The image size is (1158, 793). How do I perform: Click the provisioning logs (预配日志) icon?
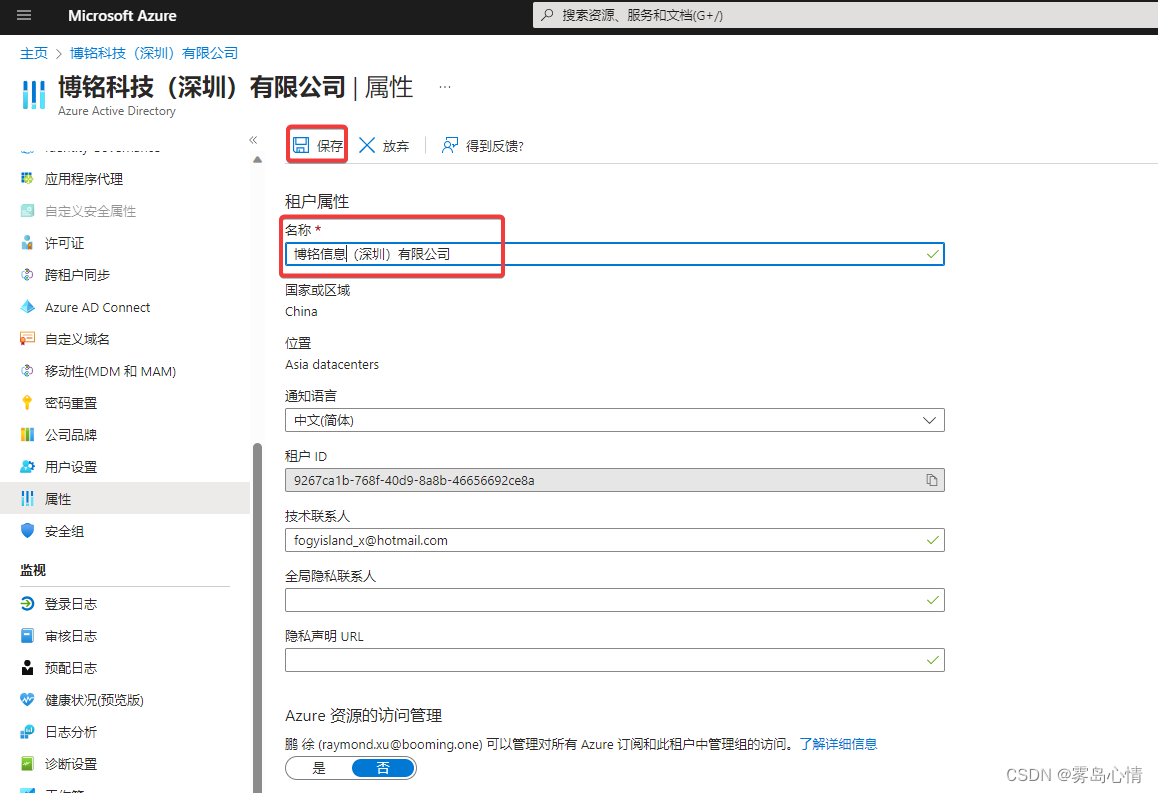(27, 667)
